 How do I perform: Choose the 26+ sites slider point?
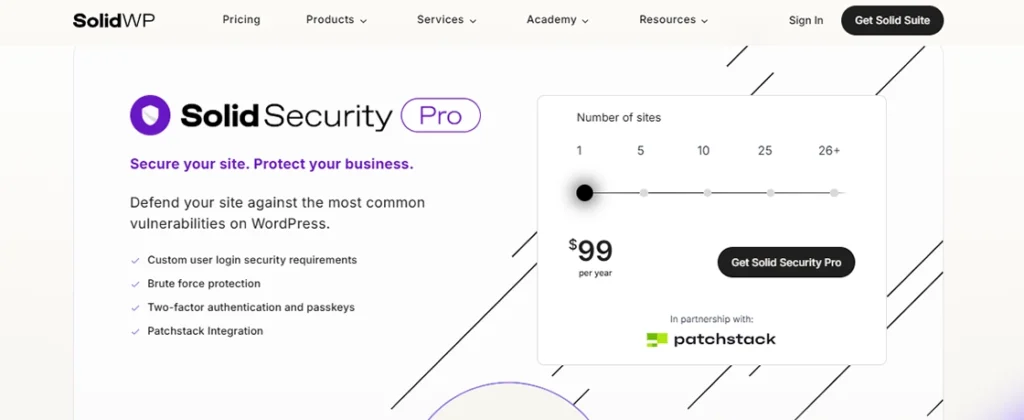coord(834,193)
